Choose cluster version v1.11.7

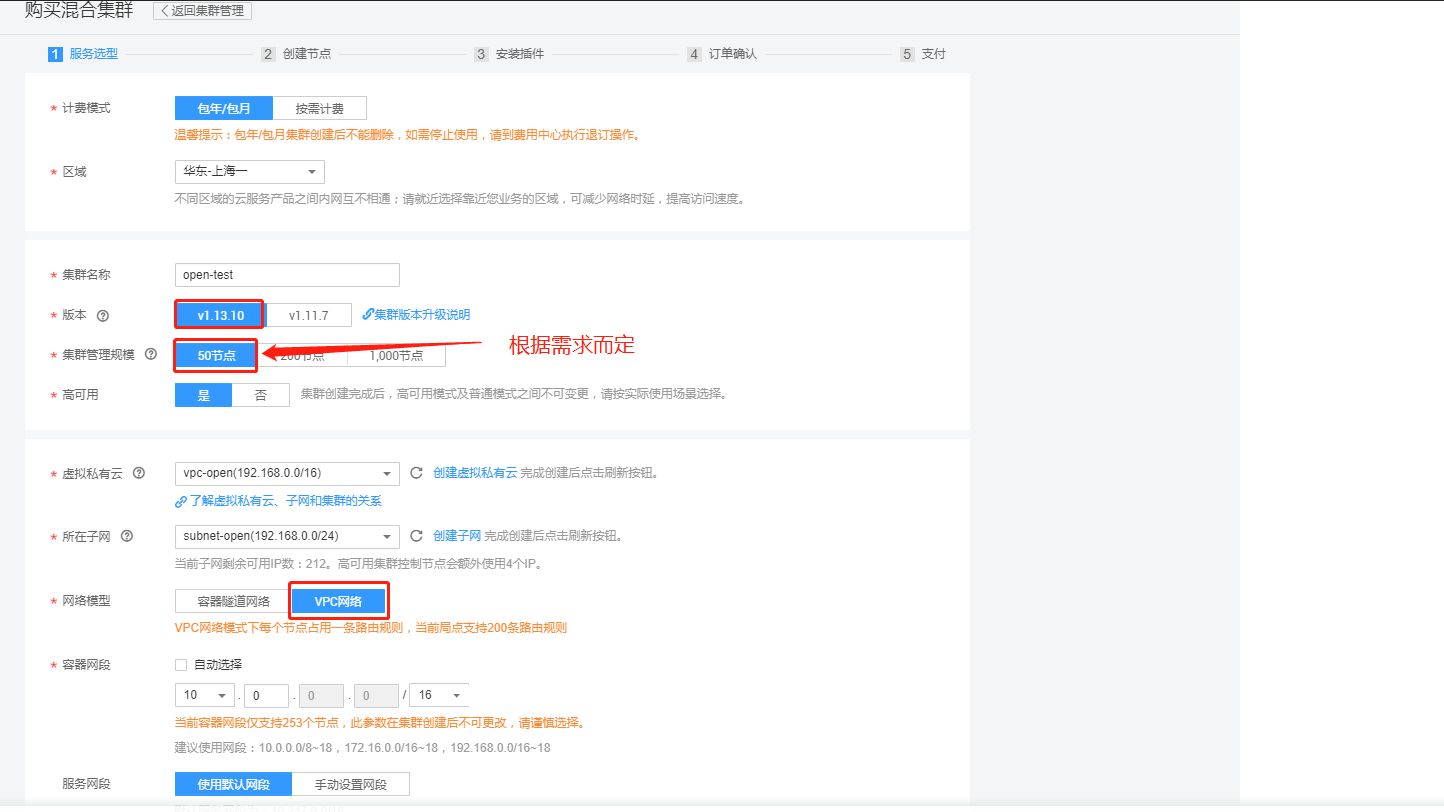[x=309, y=315]
